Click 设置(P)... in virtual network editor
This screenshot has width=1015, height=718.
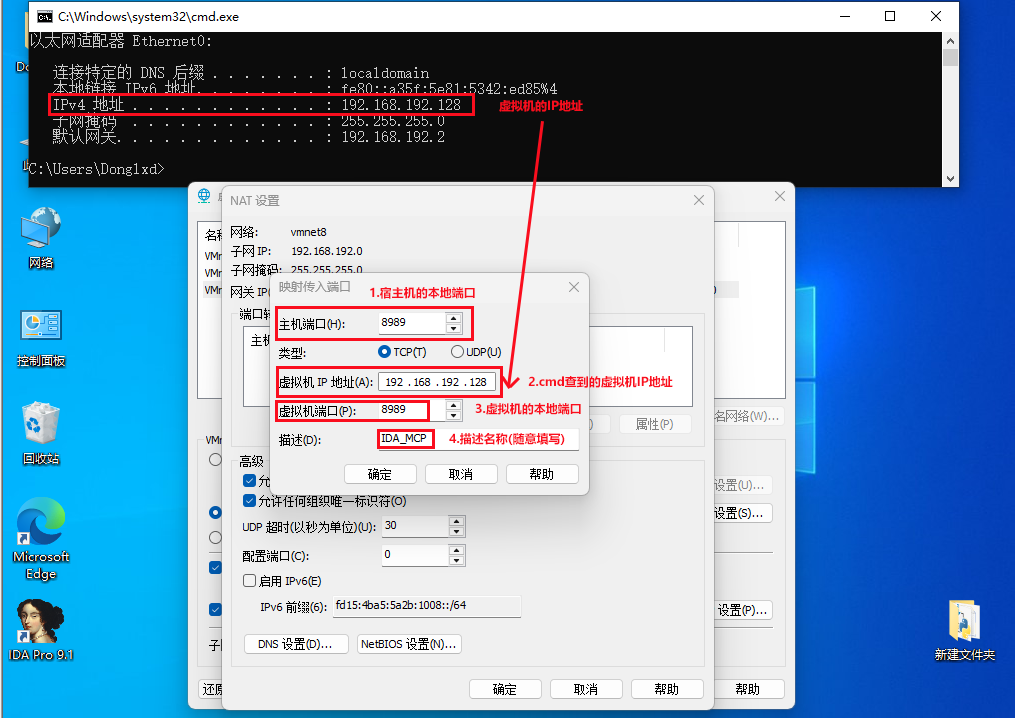(x=742, y=610)
